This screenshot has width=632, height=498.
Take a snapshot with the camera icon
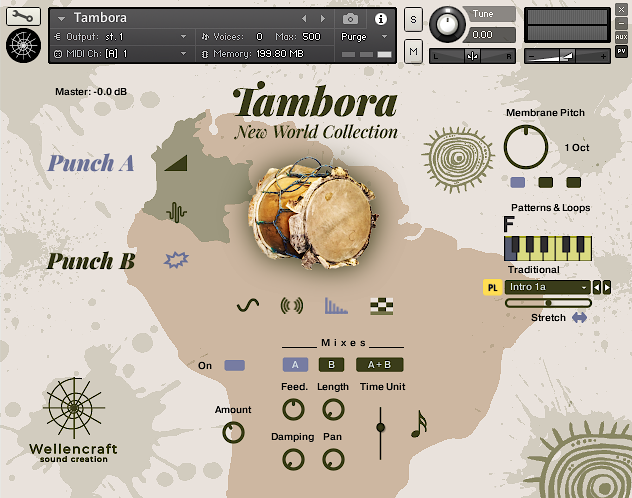click(350, 19)
